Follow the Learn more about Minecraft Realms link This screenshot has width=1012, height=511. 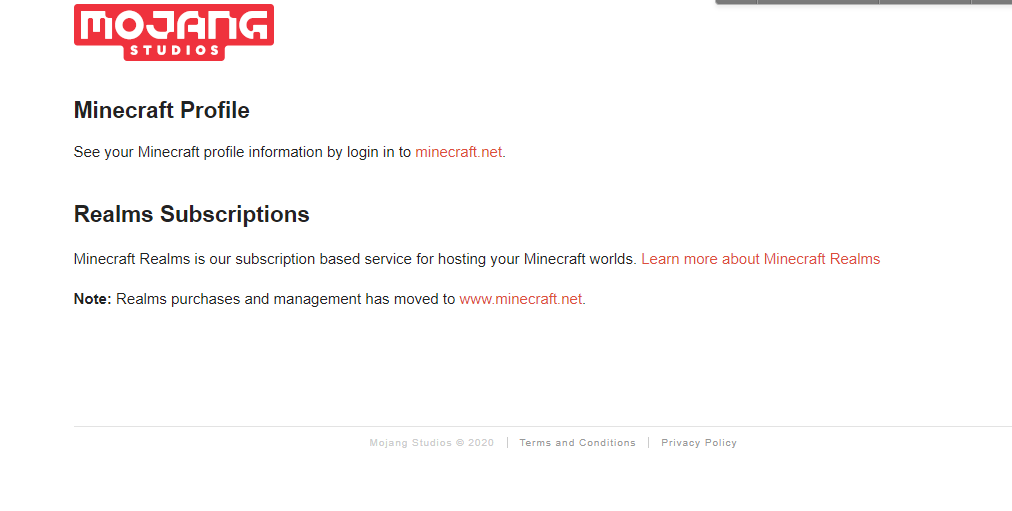tap(760, 259)
